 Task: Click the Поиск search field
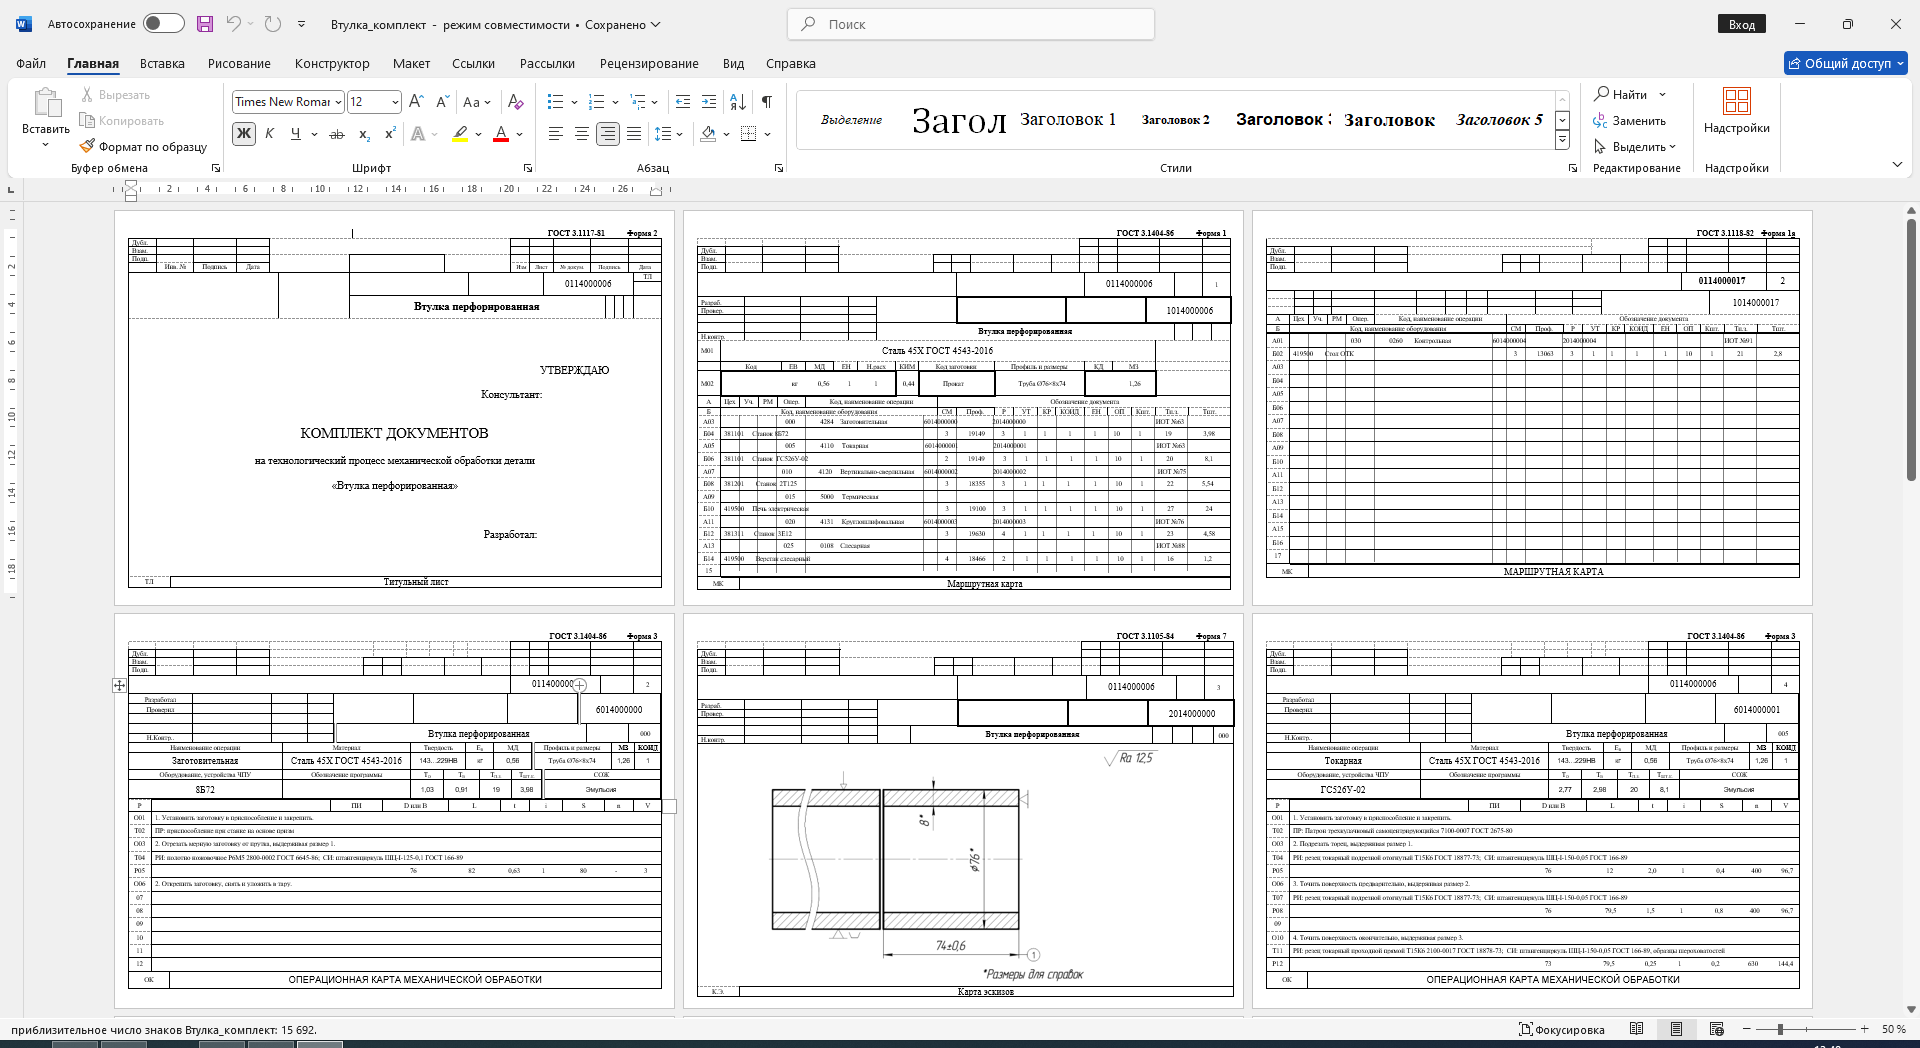(x=971, y=24)
